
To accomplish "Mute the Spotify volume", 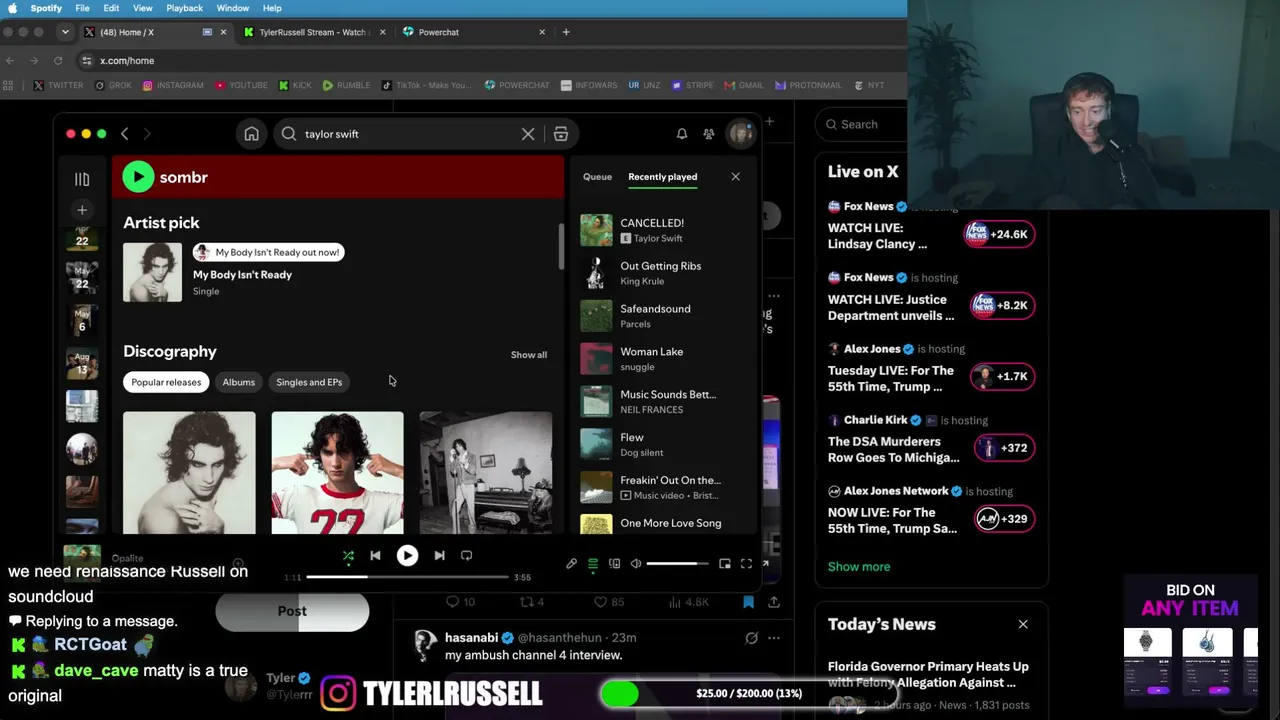I will point(636,564).
